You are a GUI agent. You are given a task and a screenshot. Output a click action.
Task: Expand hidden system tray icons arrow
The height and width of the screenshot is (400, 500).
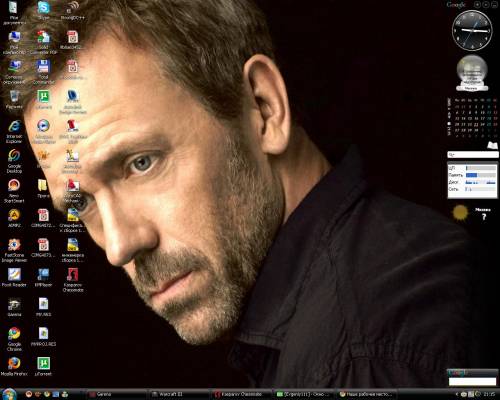click(x=456, y=395)
